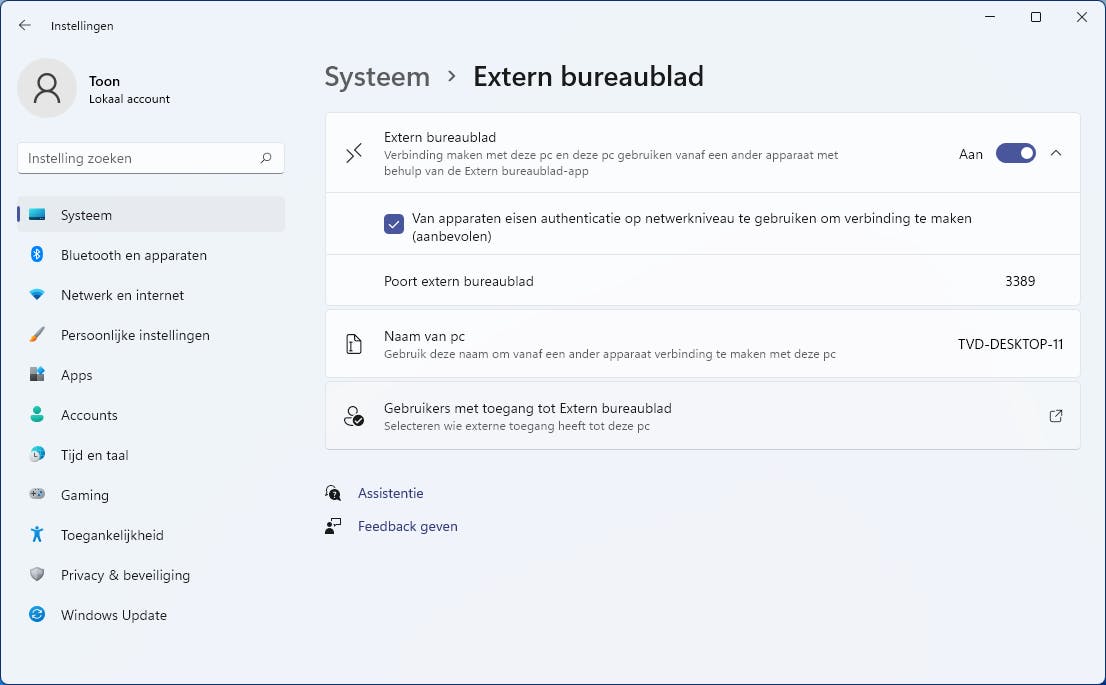The width and height of the screenshot is (1106, 685).
Task: Collapse the Extern bureaublad section chevron
Action: point(1056,154)
